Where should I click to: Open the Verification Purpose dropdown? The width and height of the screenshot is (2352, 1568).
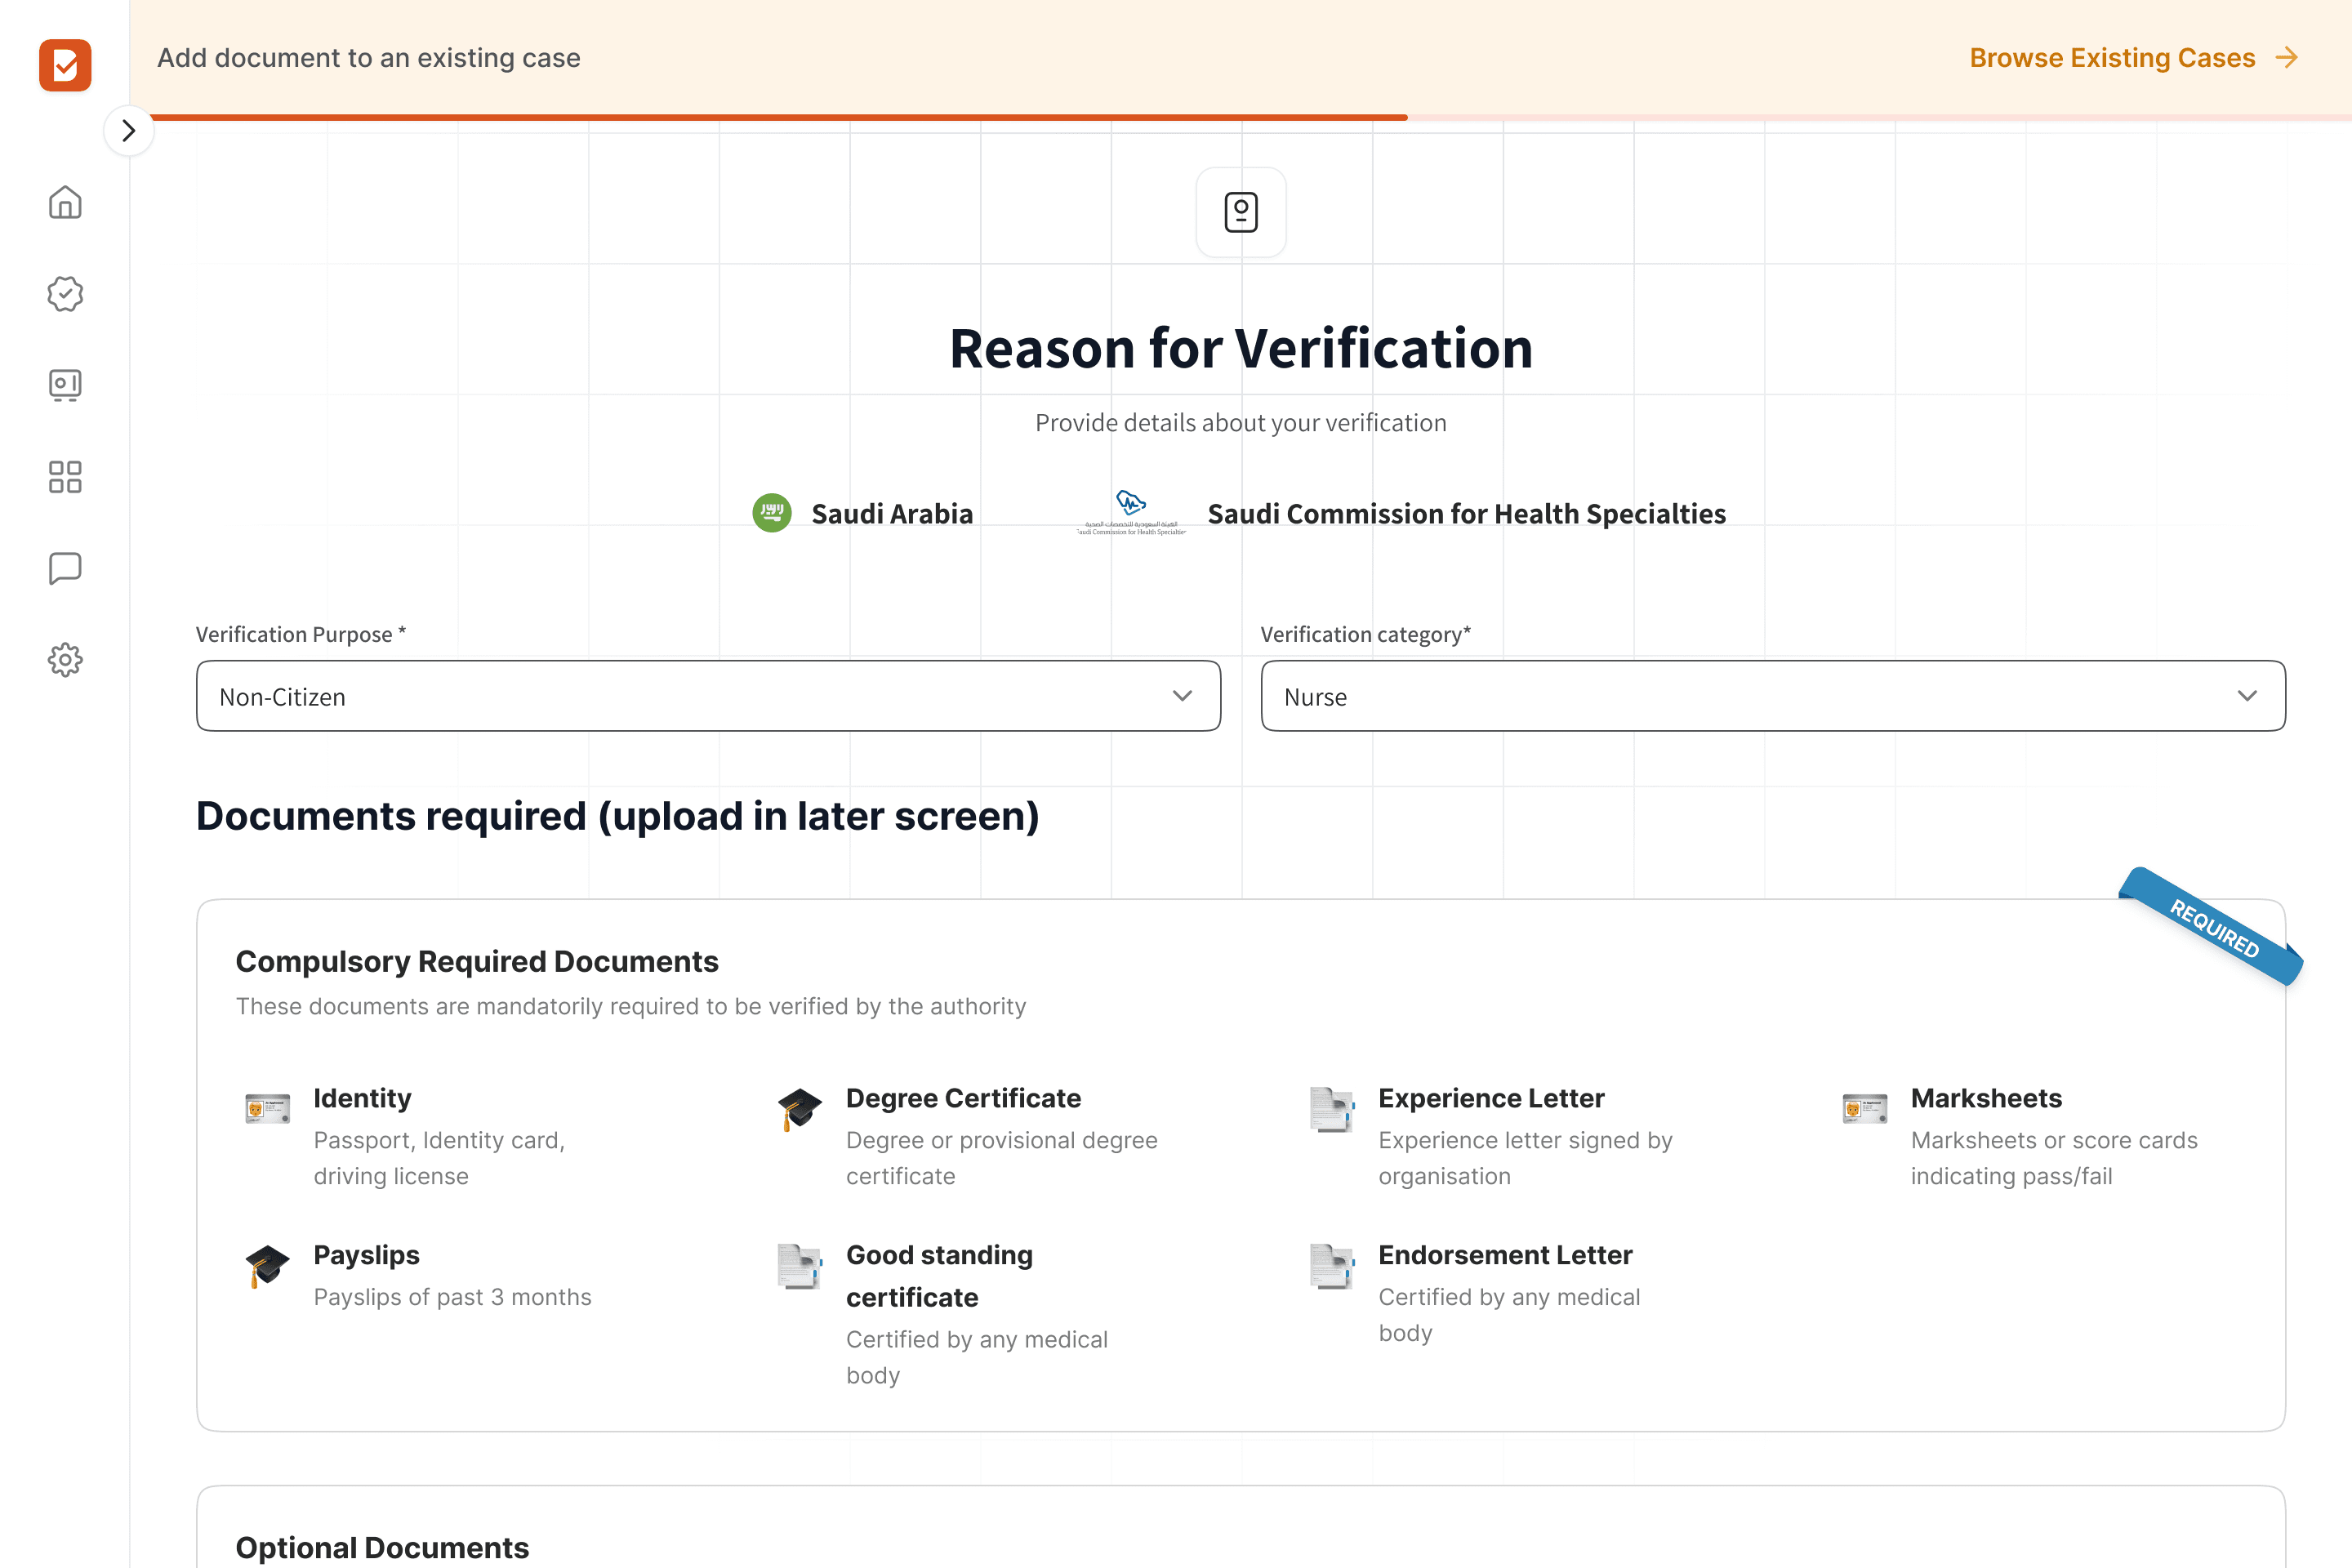click(x=708, y=696)
